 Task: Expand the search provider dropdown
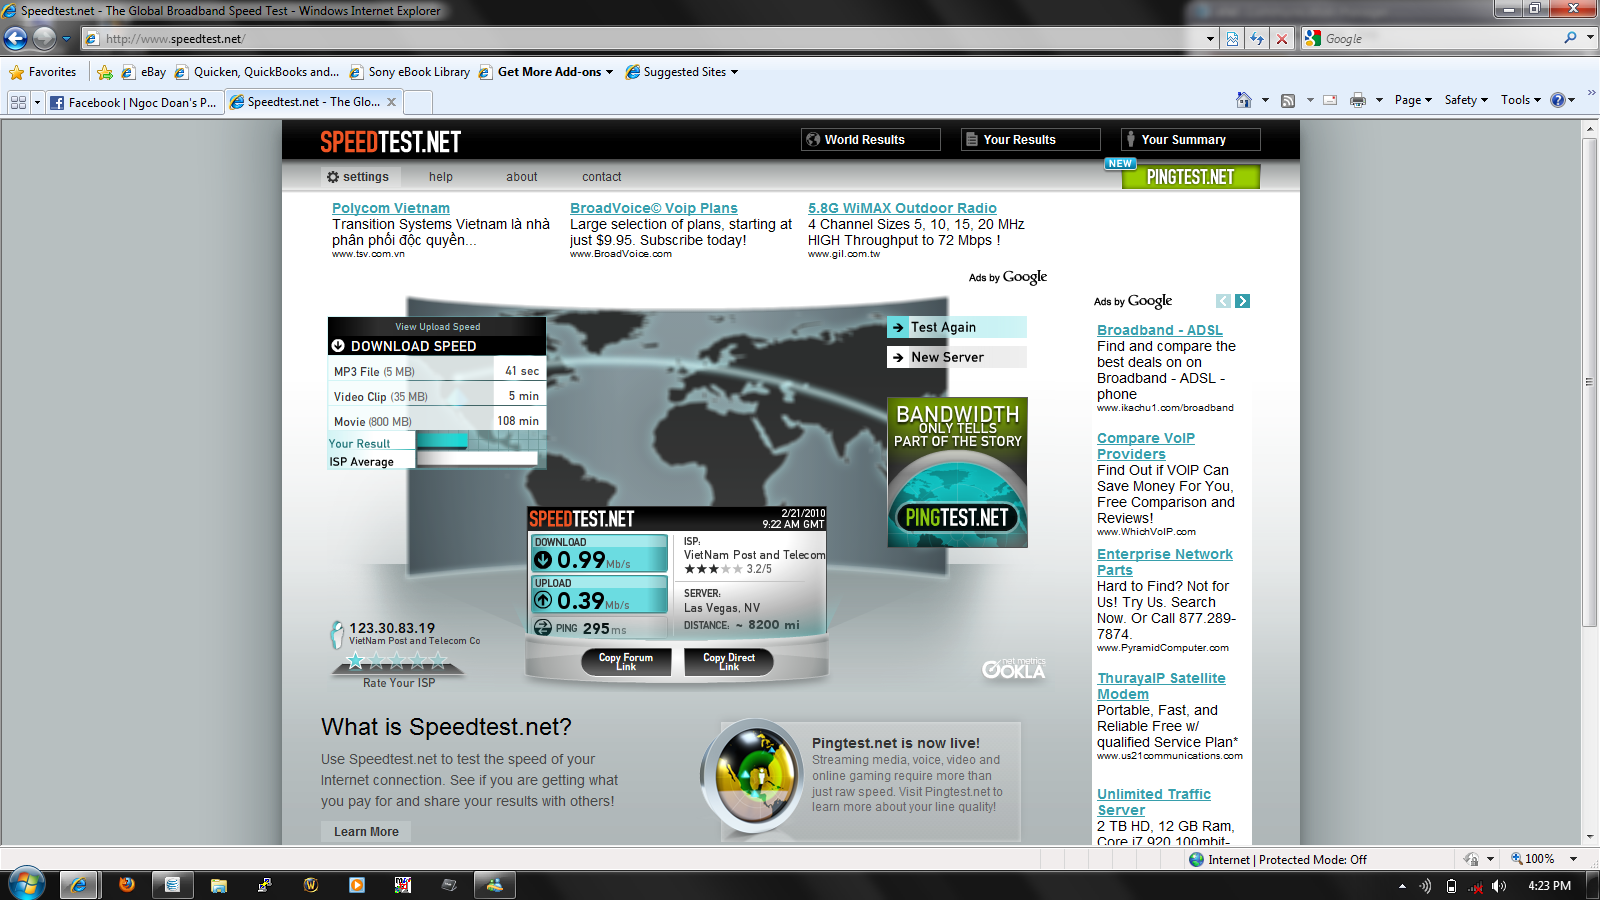(1590, 38)
